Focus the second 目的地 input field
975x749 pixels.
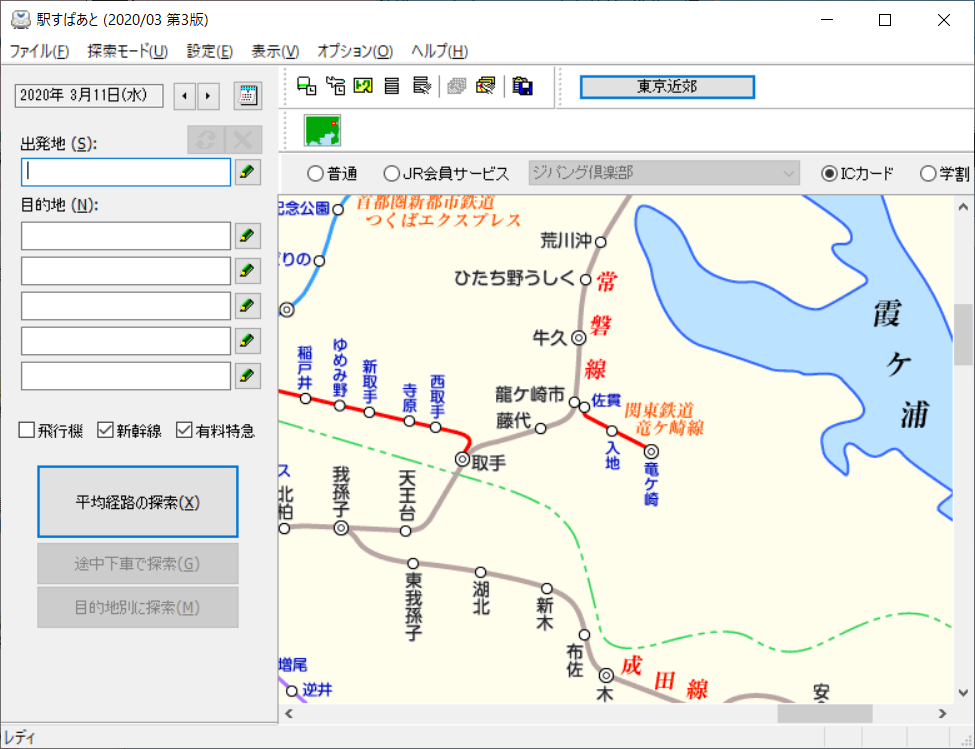[126, 271]
